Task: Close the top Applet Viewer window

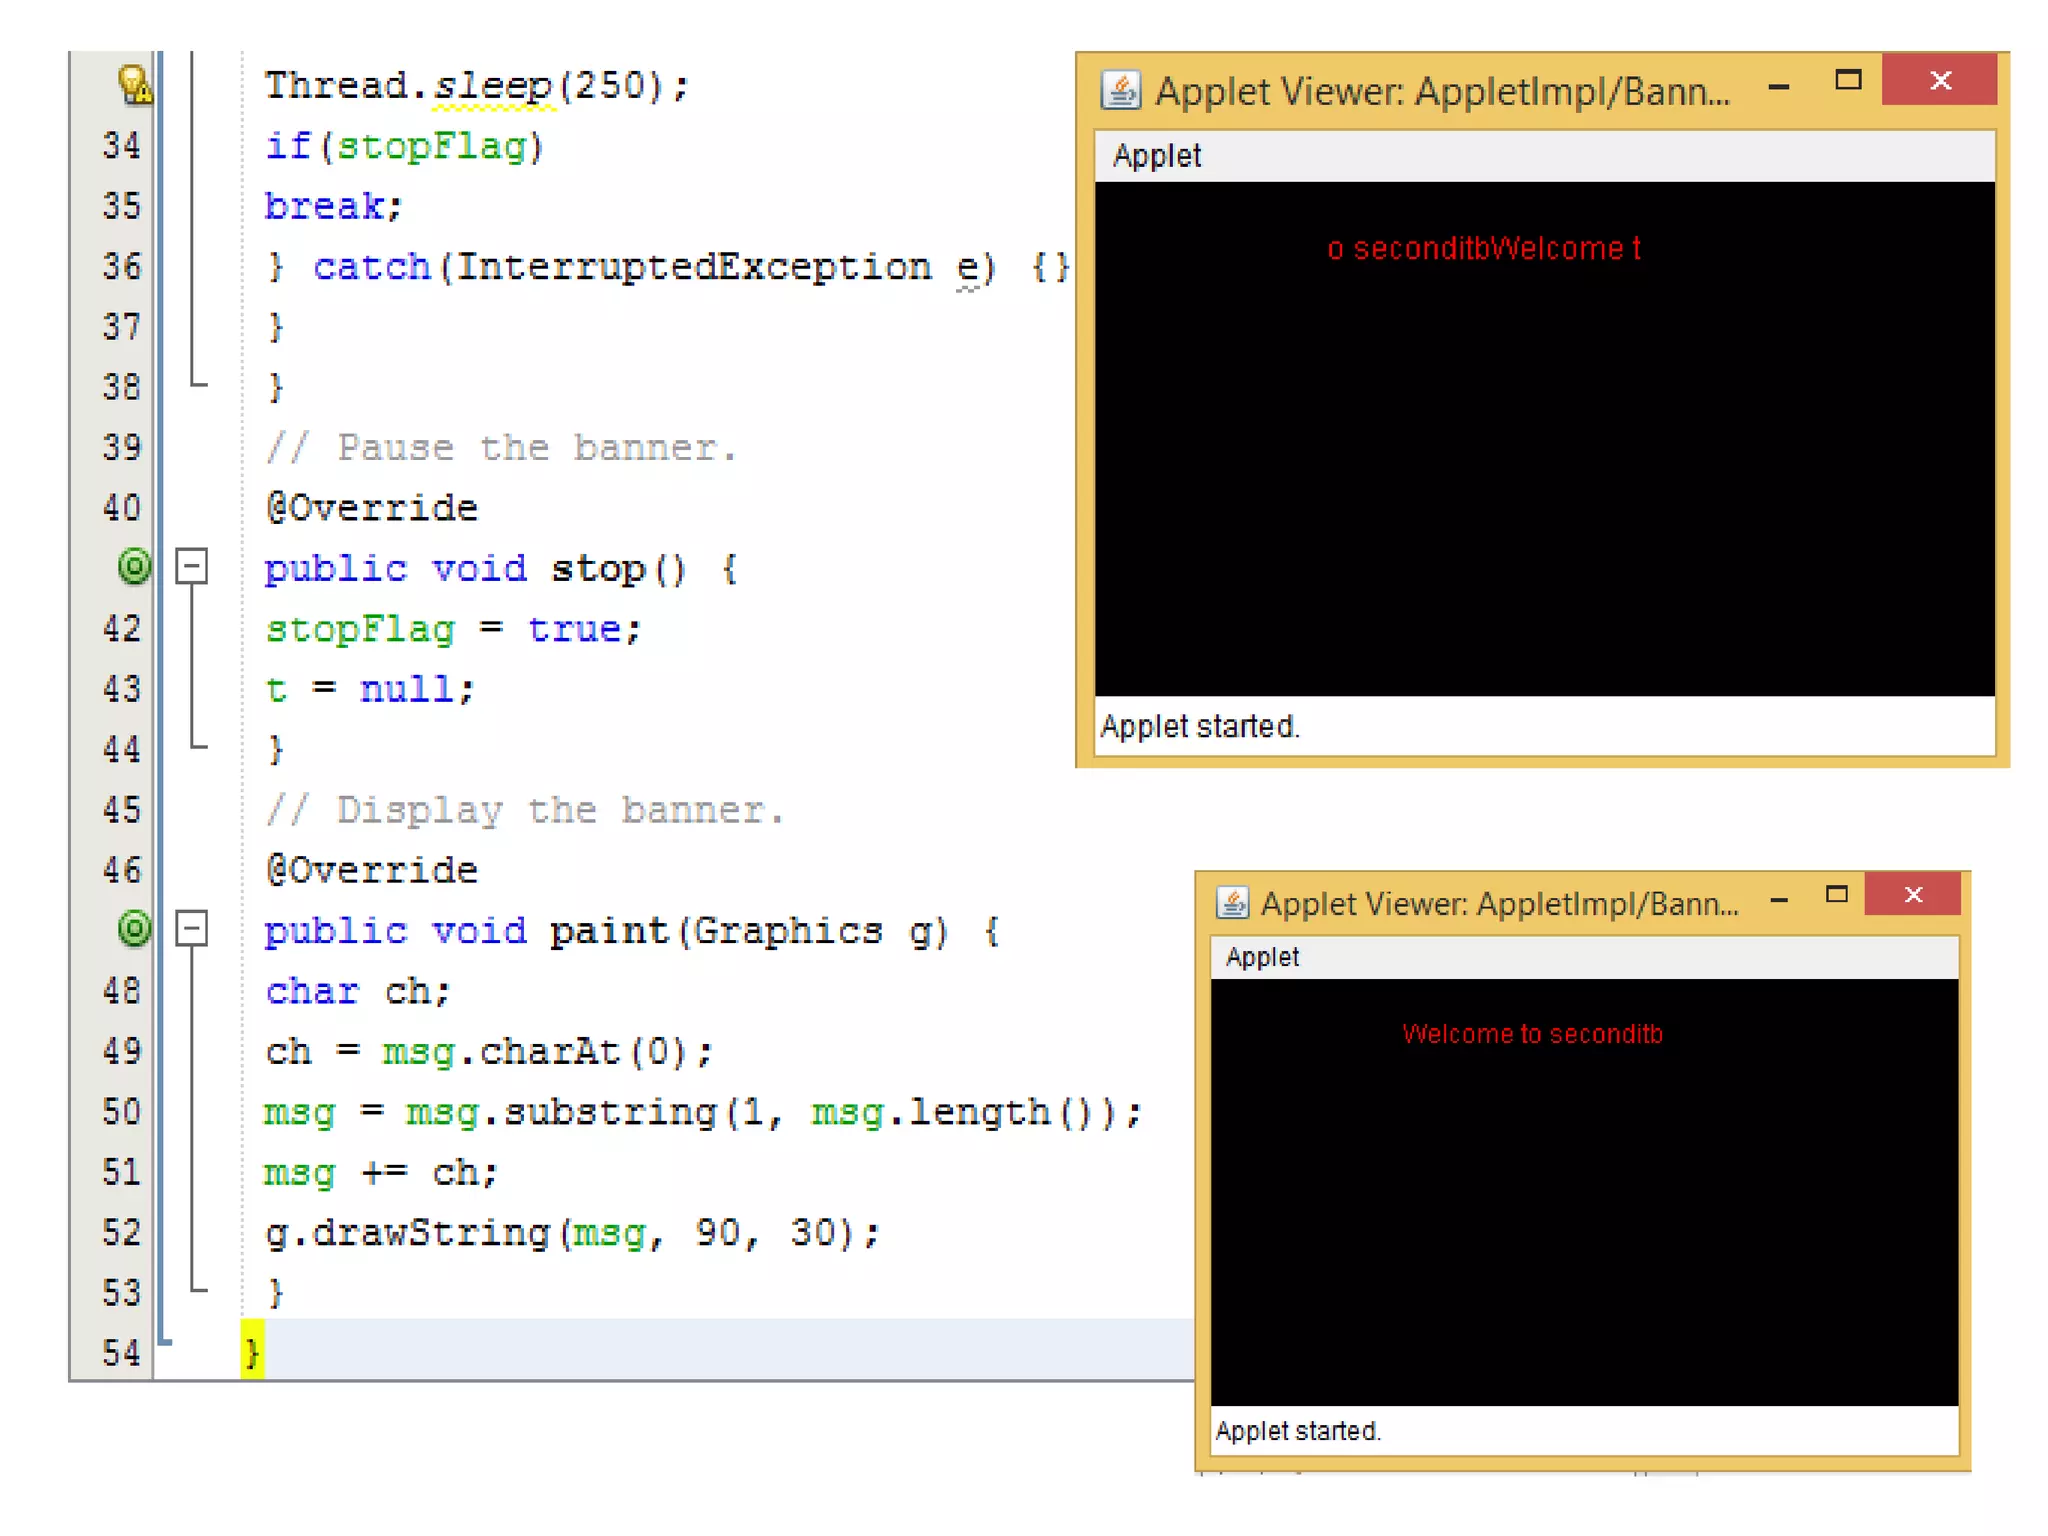Action: click(x=1939, y=80)
